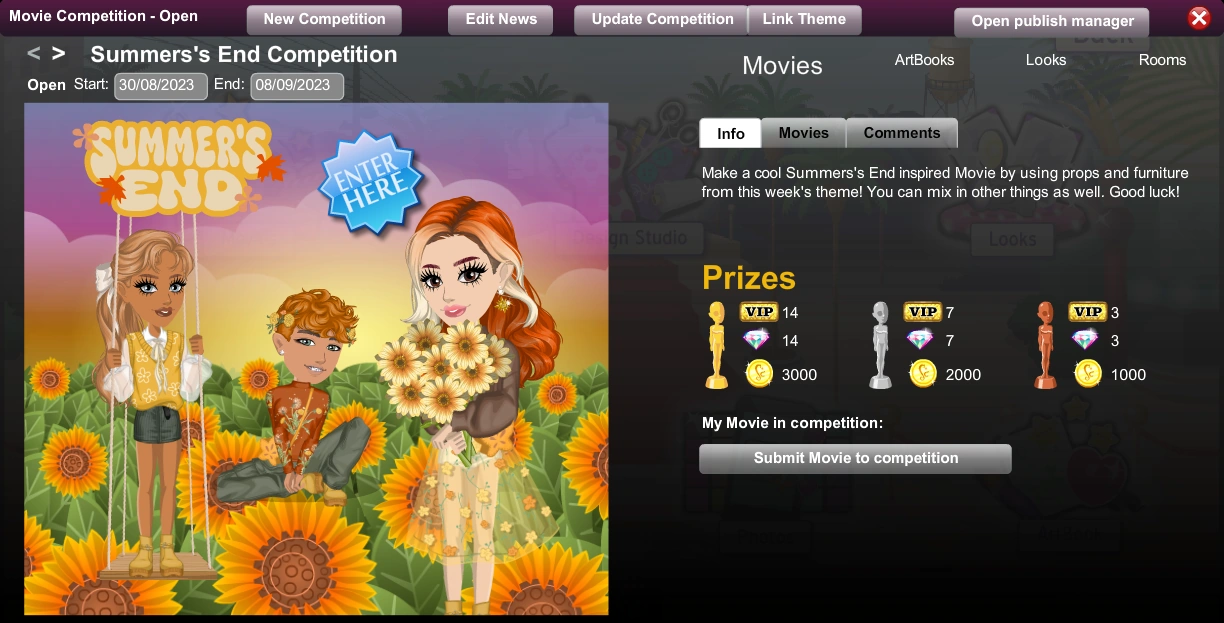Screen dimensions: 1224x623
Task: Click the New Competition button
Action: pos(324,19)
